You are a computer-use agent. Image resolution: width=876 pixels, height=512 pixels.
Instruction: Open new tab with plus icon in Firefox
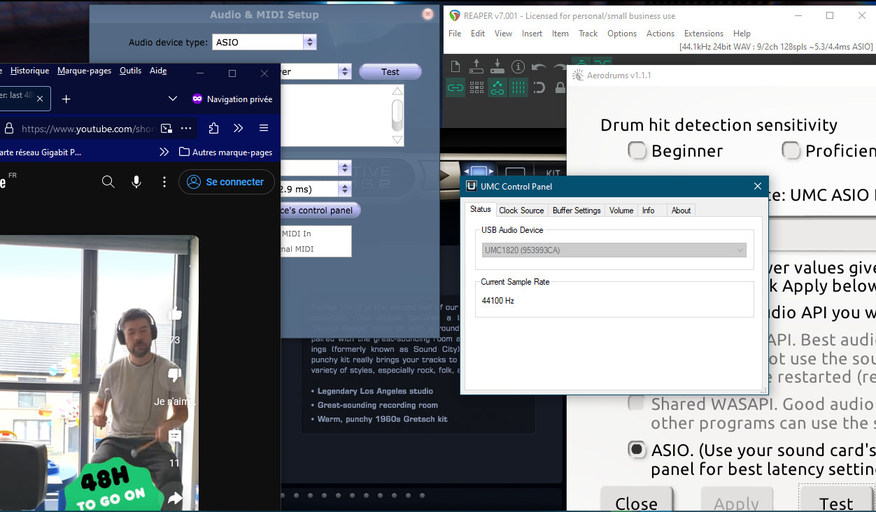tap(66, 99)
